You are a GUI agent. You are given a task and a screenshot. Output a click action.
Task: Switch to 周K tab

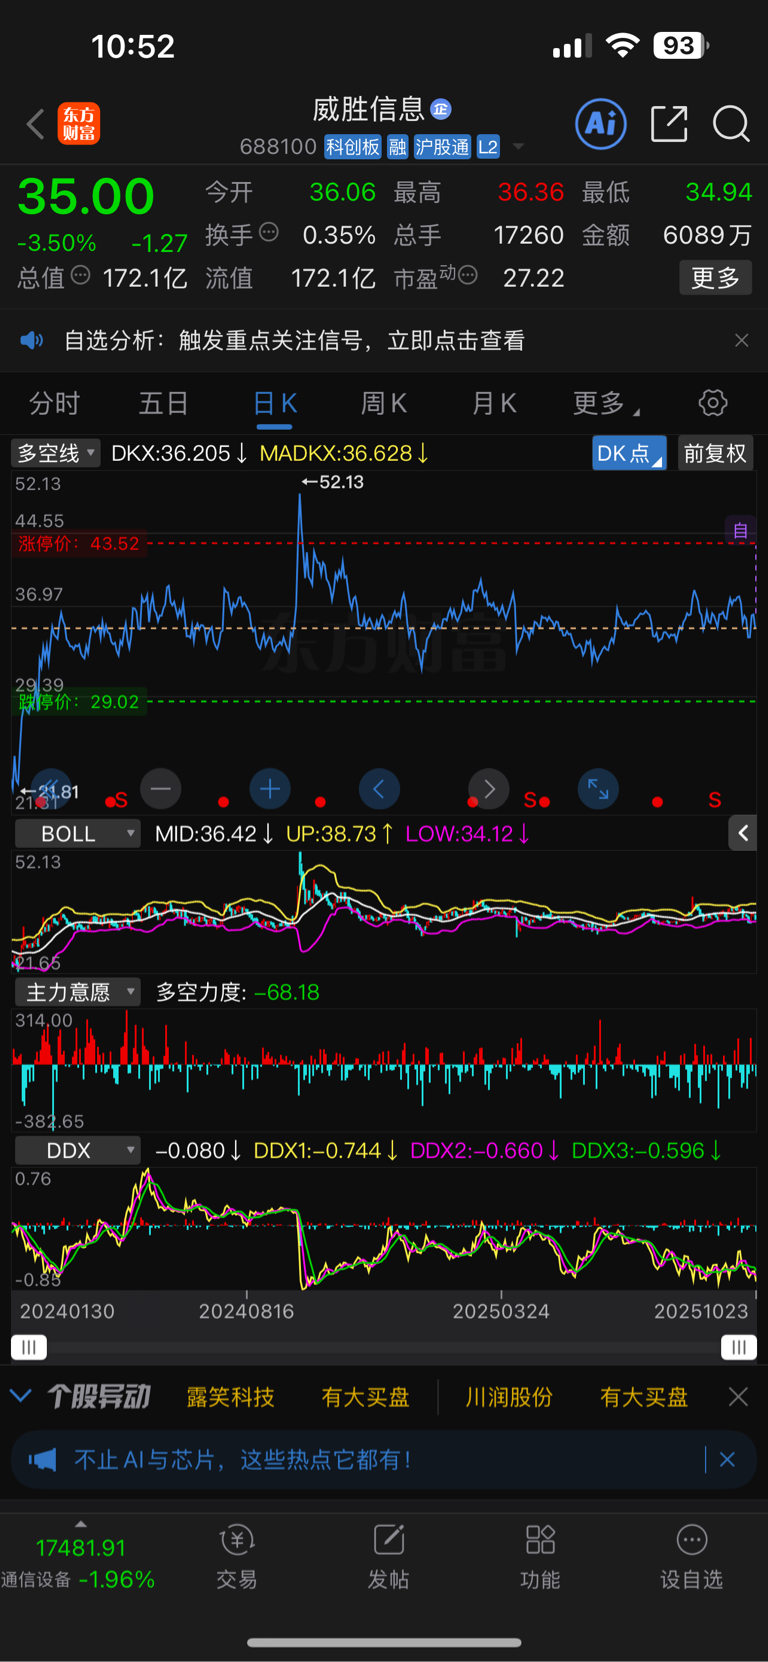[384, 403]
